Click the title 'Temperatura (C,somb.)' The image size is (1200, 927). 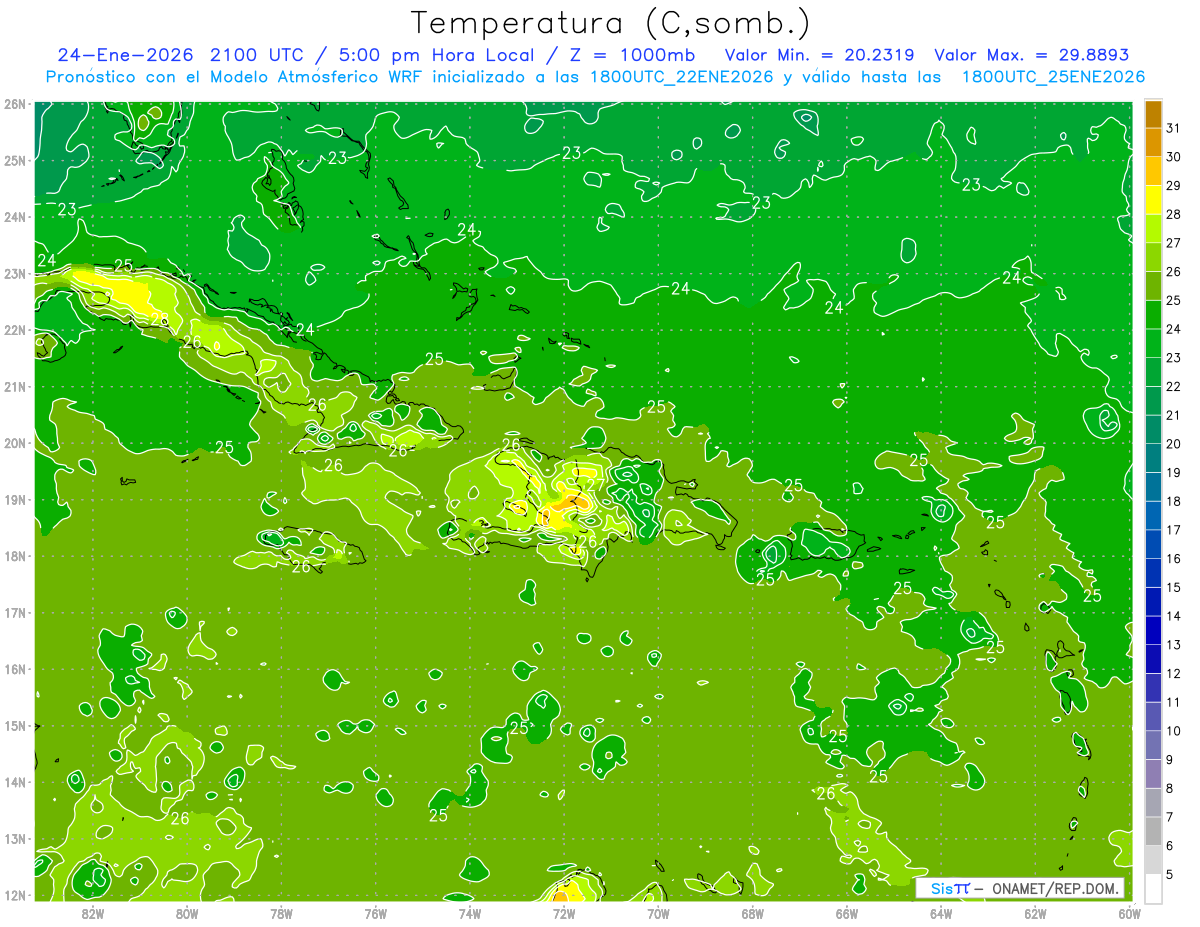tap(611, 23)
